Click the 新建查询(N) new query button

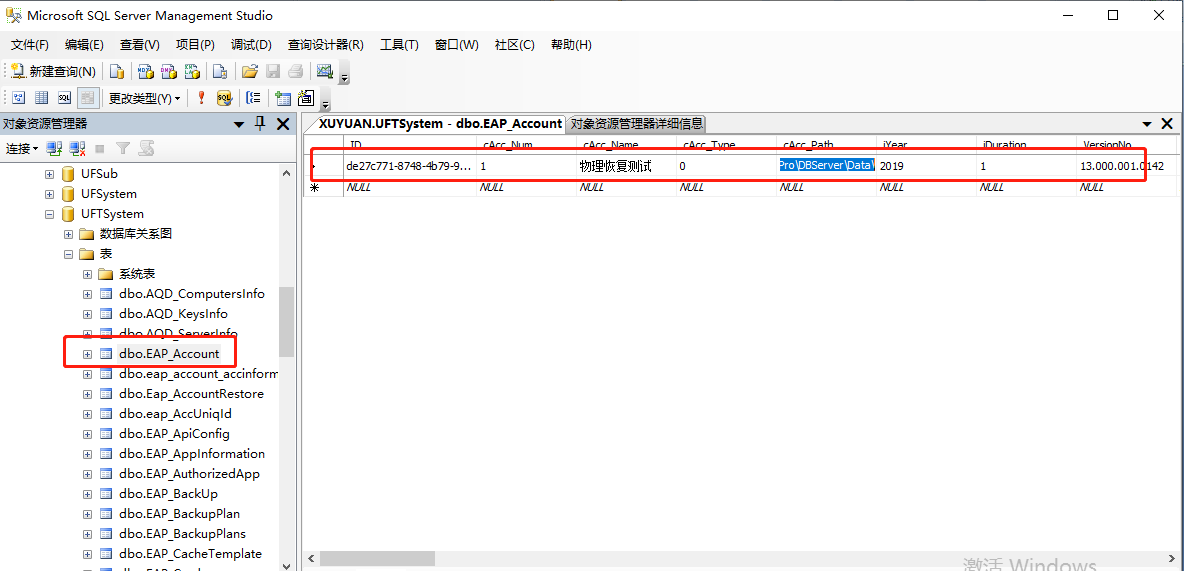(54, 72)
